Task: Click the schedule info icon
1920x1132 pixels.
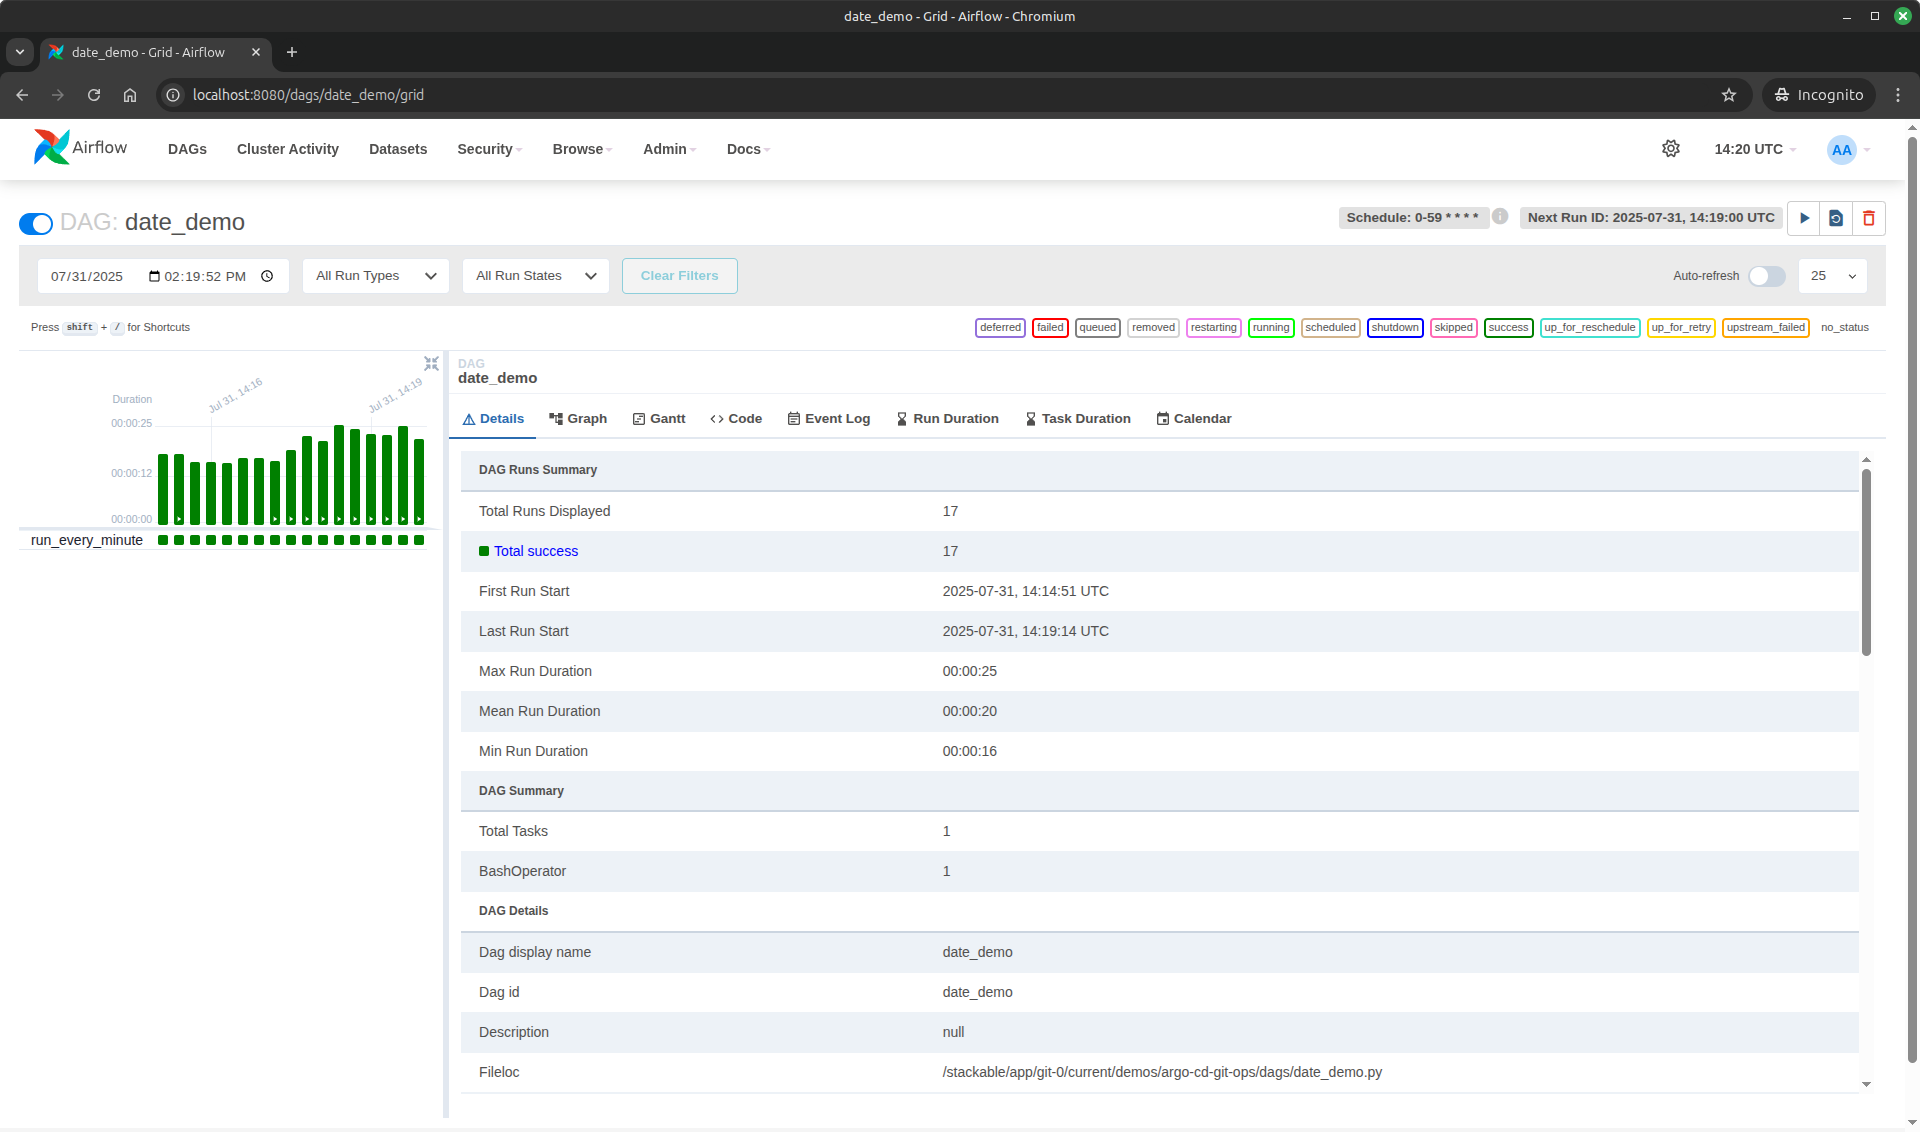Action: coord(1500,216)
